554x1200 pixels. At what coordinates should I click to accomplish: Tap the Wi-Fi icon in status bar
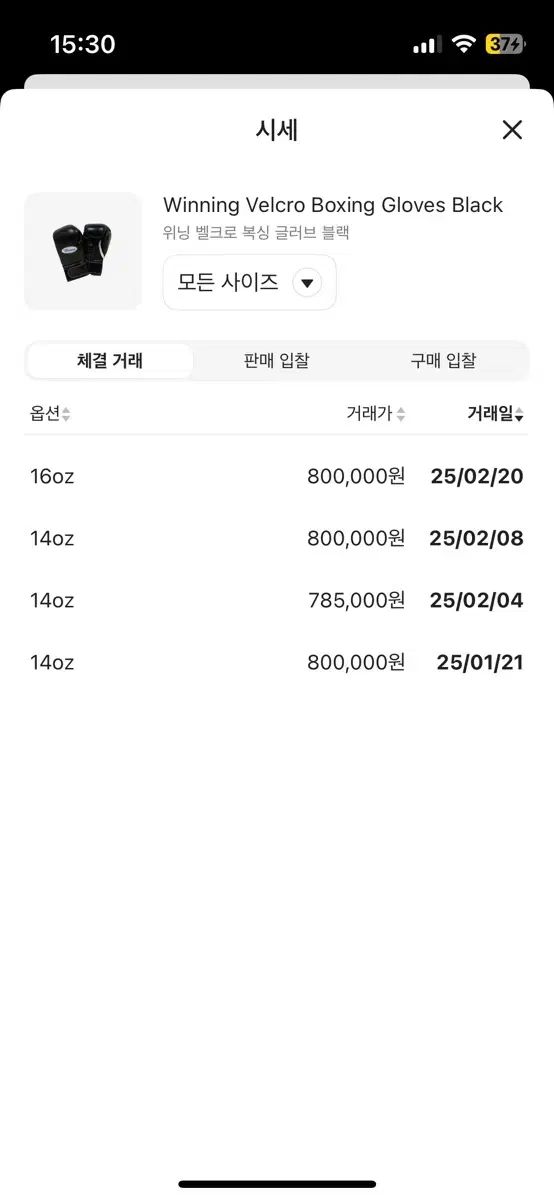click(463, 44)
